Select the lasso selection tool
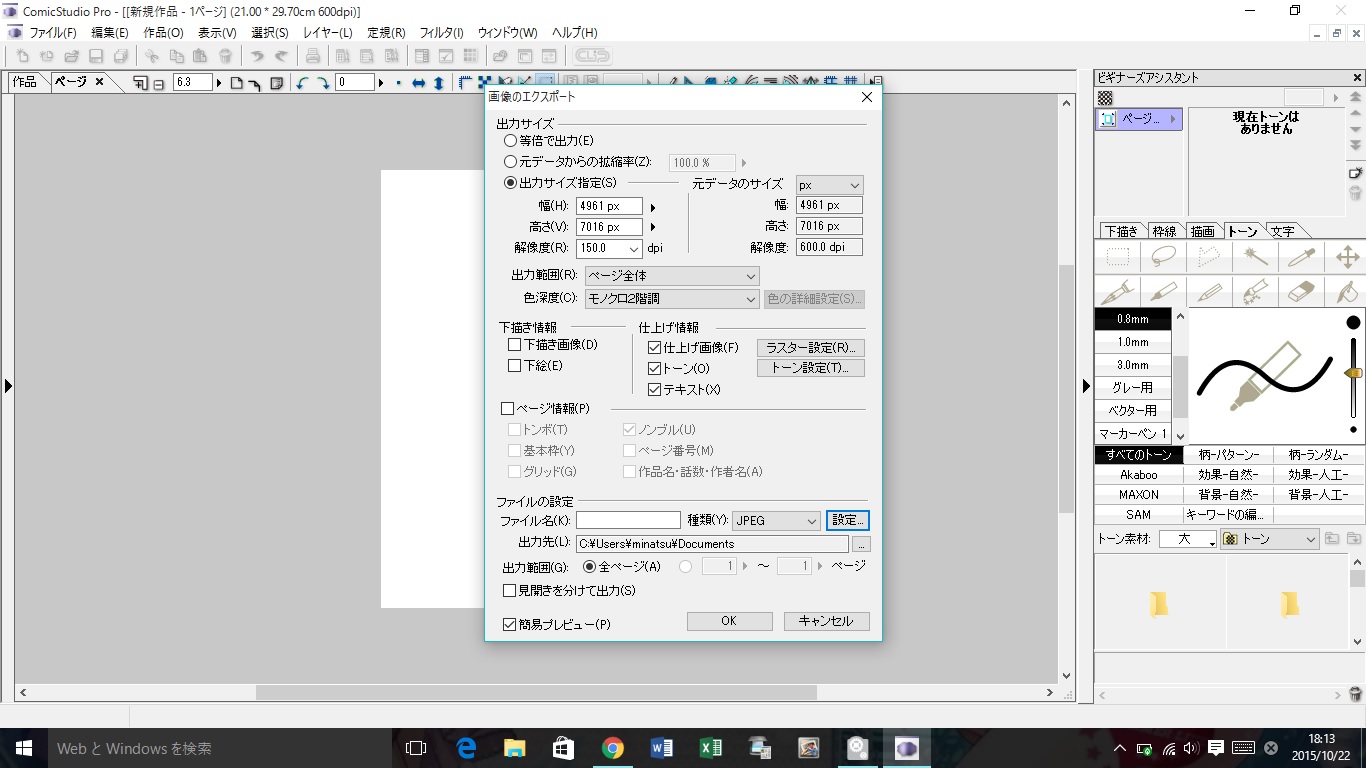The width and height of the screenshot is (1366, 768). pos(1163,257)
